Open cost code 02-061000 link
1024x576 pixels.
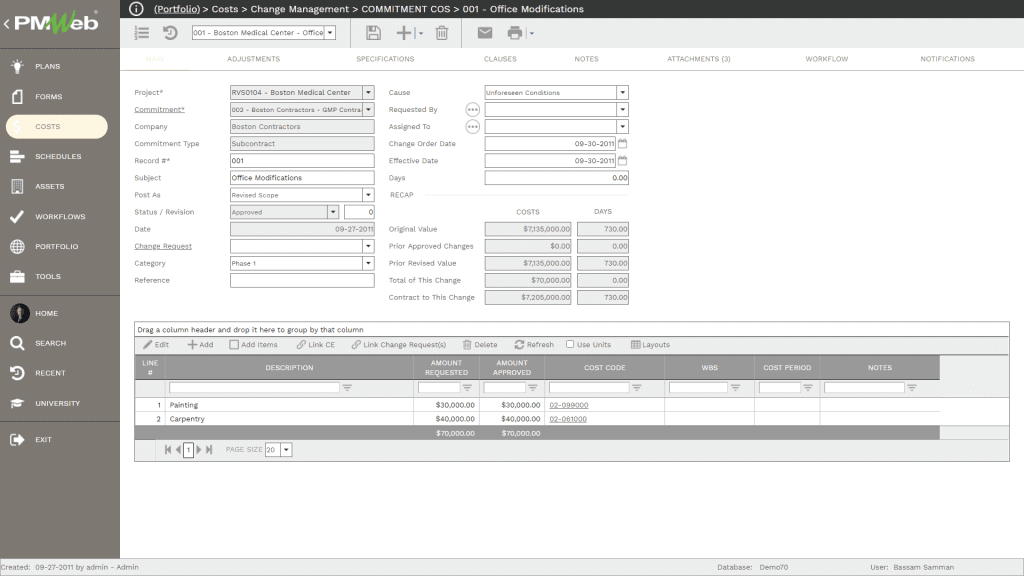point(568,419)
